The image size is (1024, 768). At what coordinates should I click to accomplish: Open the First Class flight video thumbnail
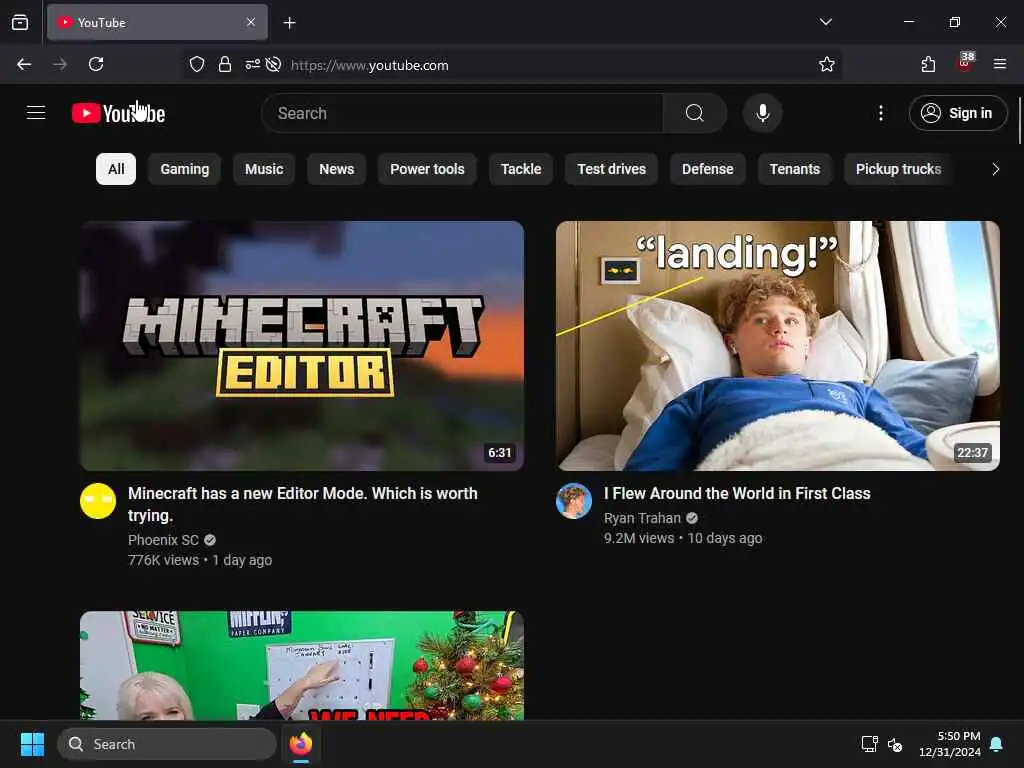coord(777,345)
